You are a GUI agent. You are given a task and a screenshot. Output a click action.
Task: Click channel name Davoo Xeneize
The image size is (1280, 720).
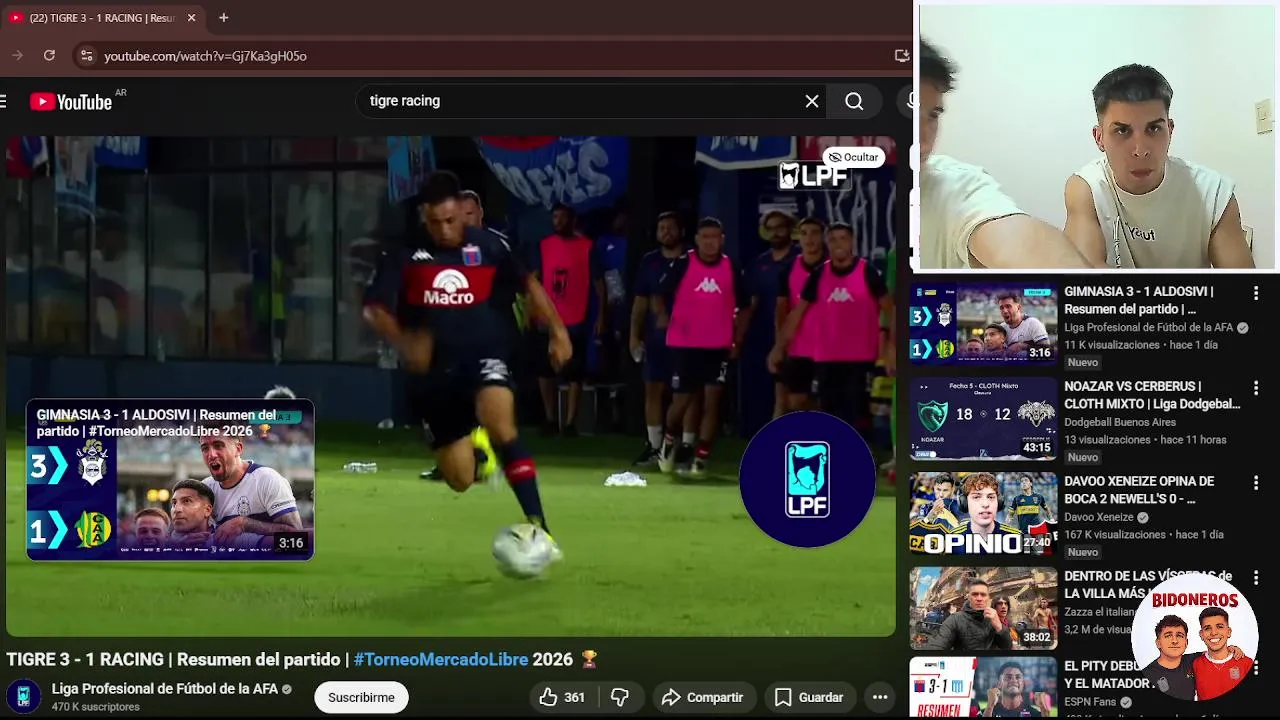[x=1099, y=518]
